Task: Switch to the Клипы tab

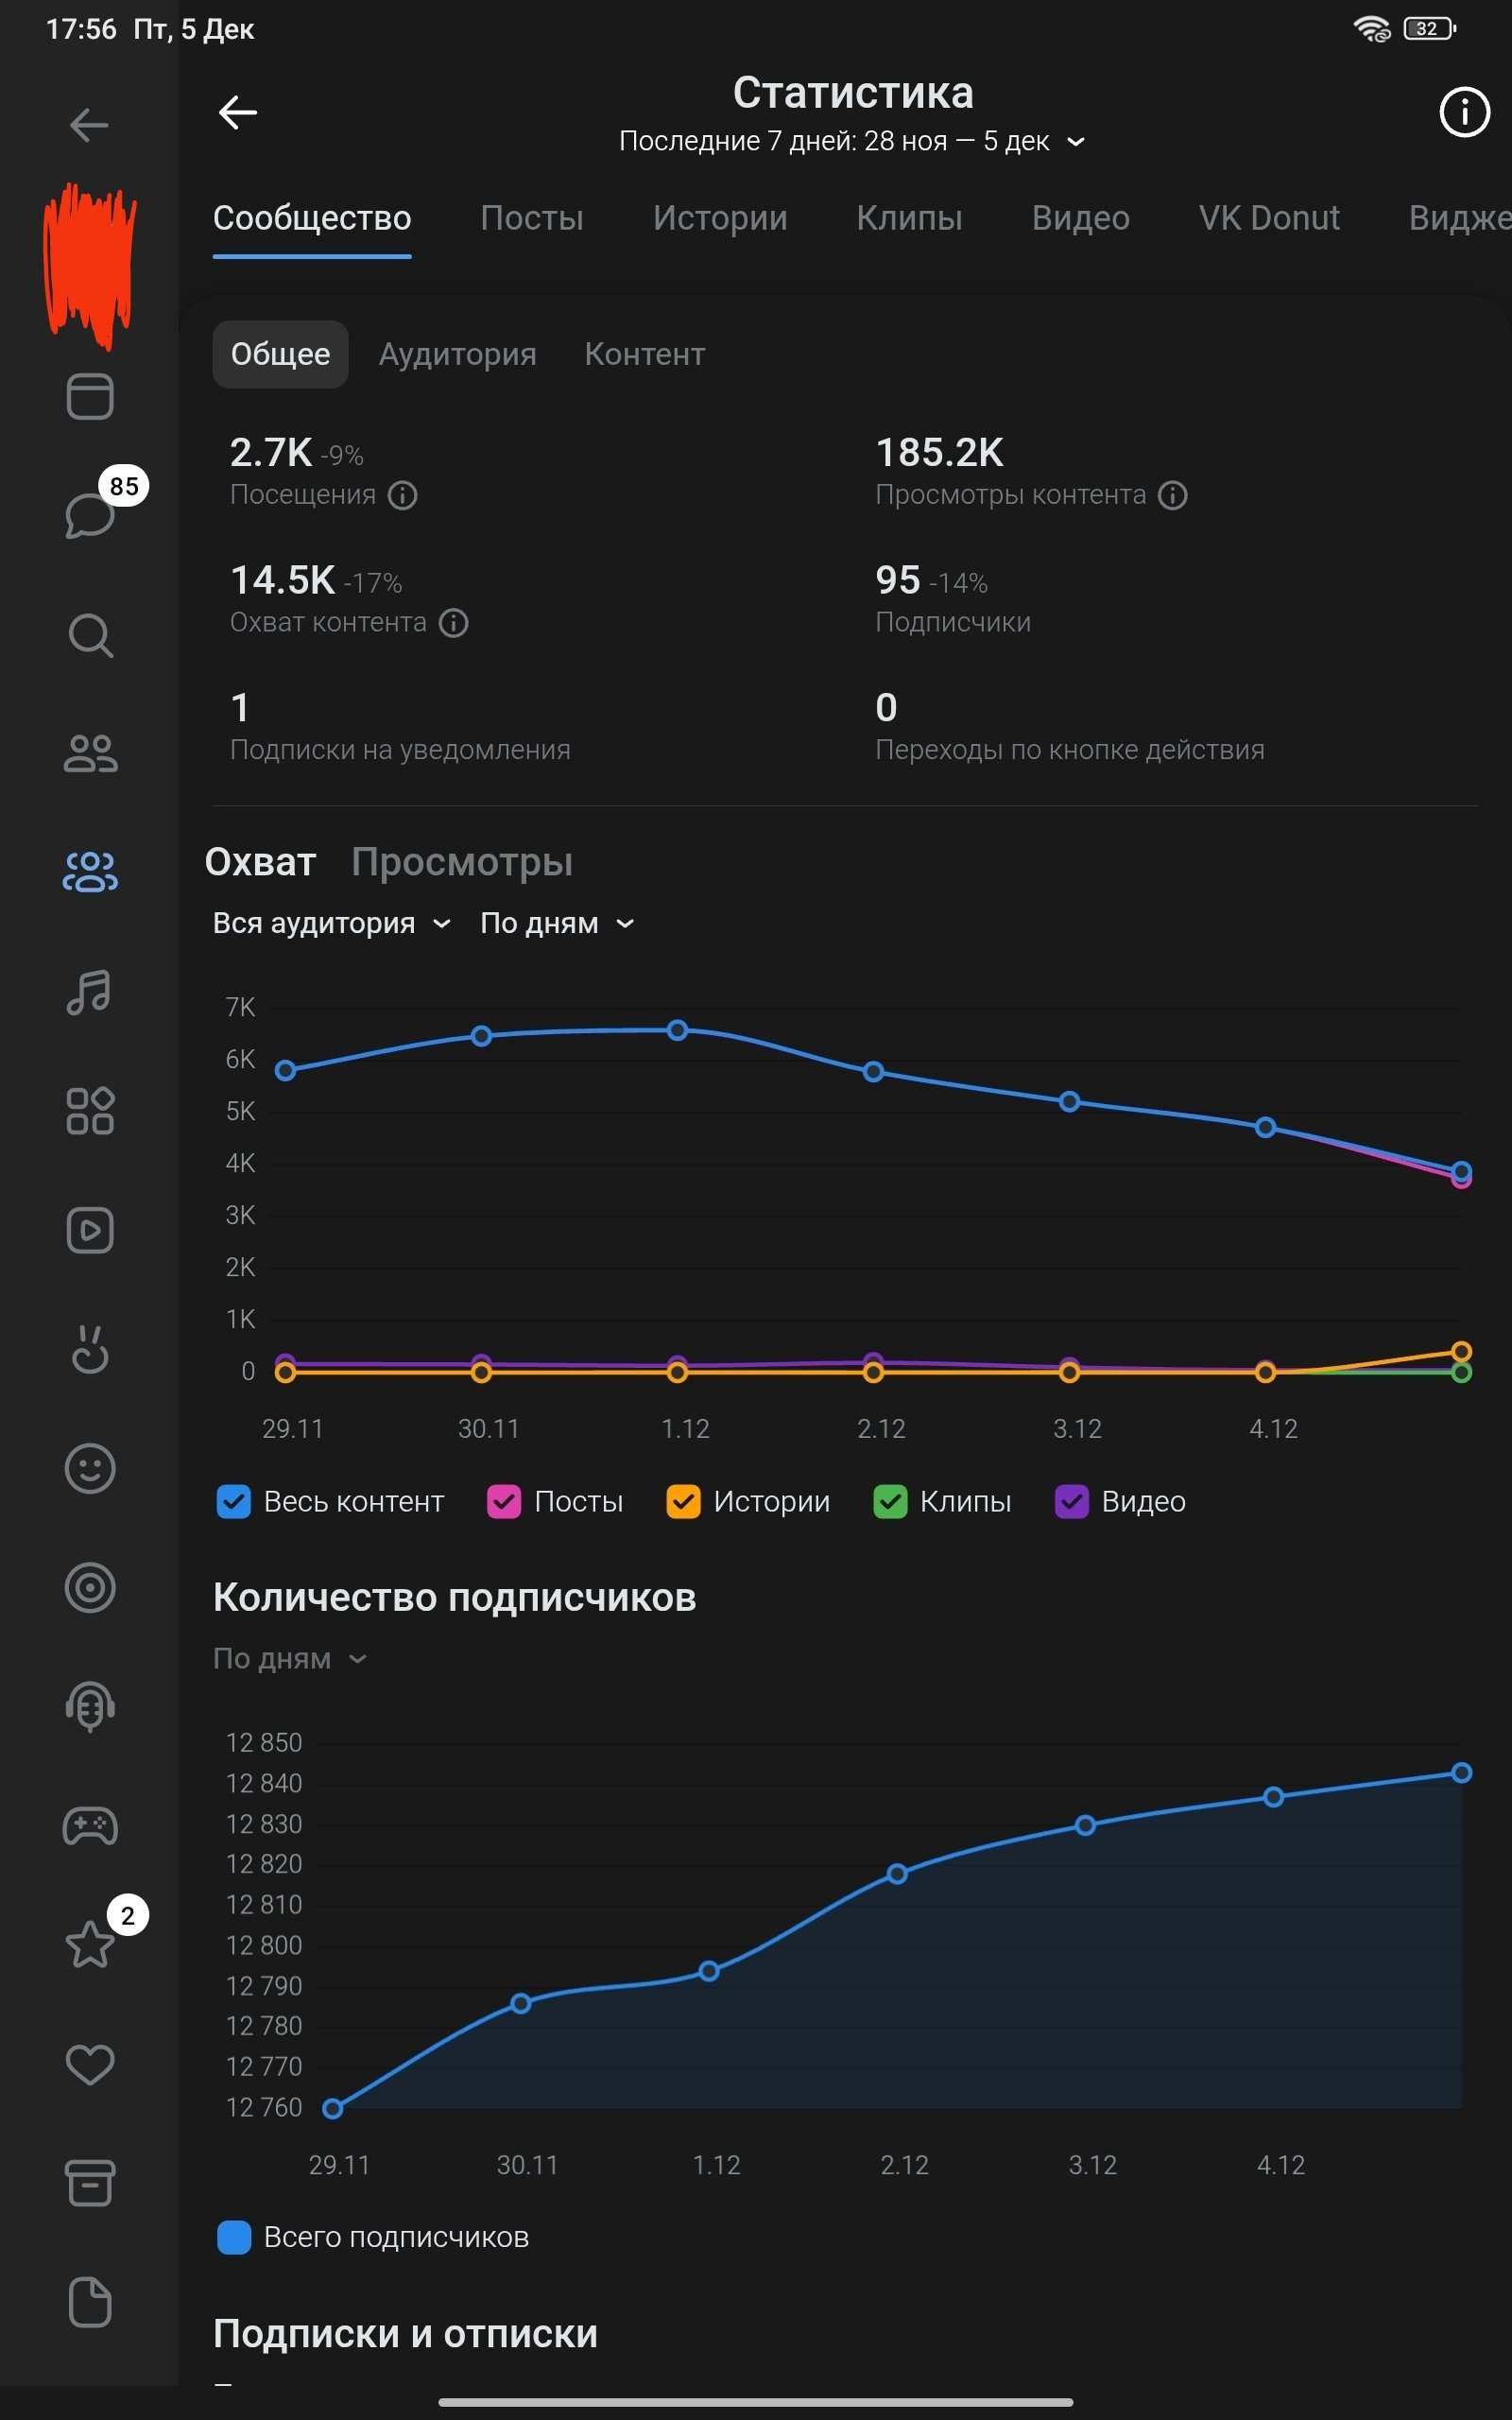Action: coord(909,218)
